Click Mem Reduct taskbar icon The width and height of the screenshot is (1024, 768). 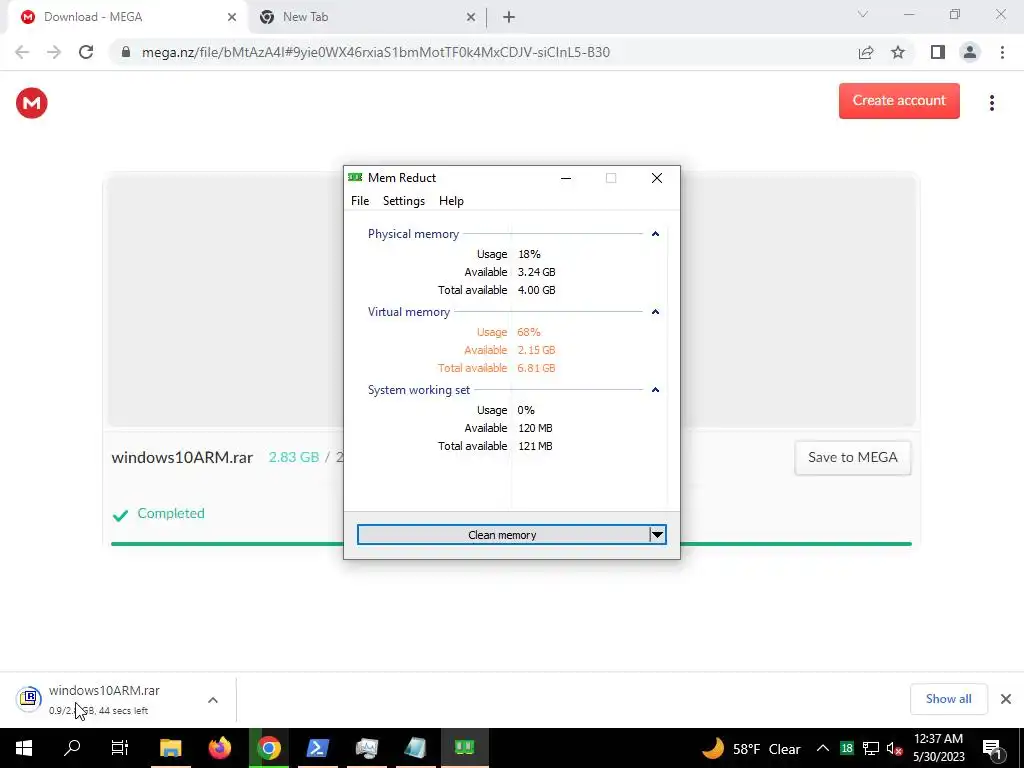tap(464, 748)
